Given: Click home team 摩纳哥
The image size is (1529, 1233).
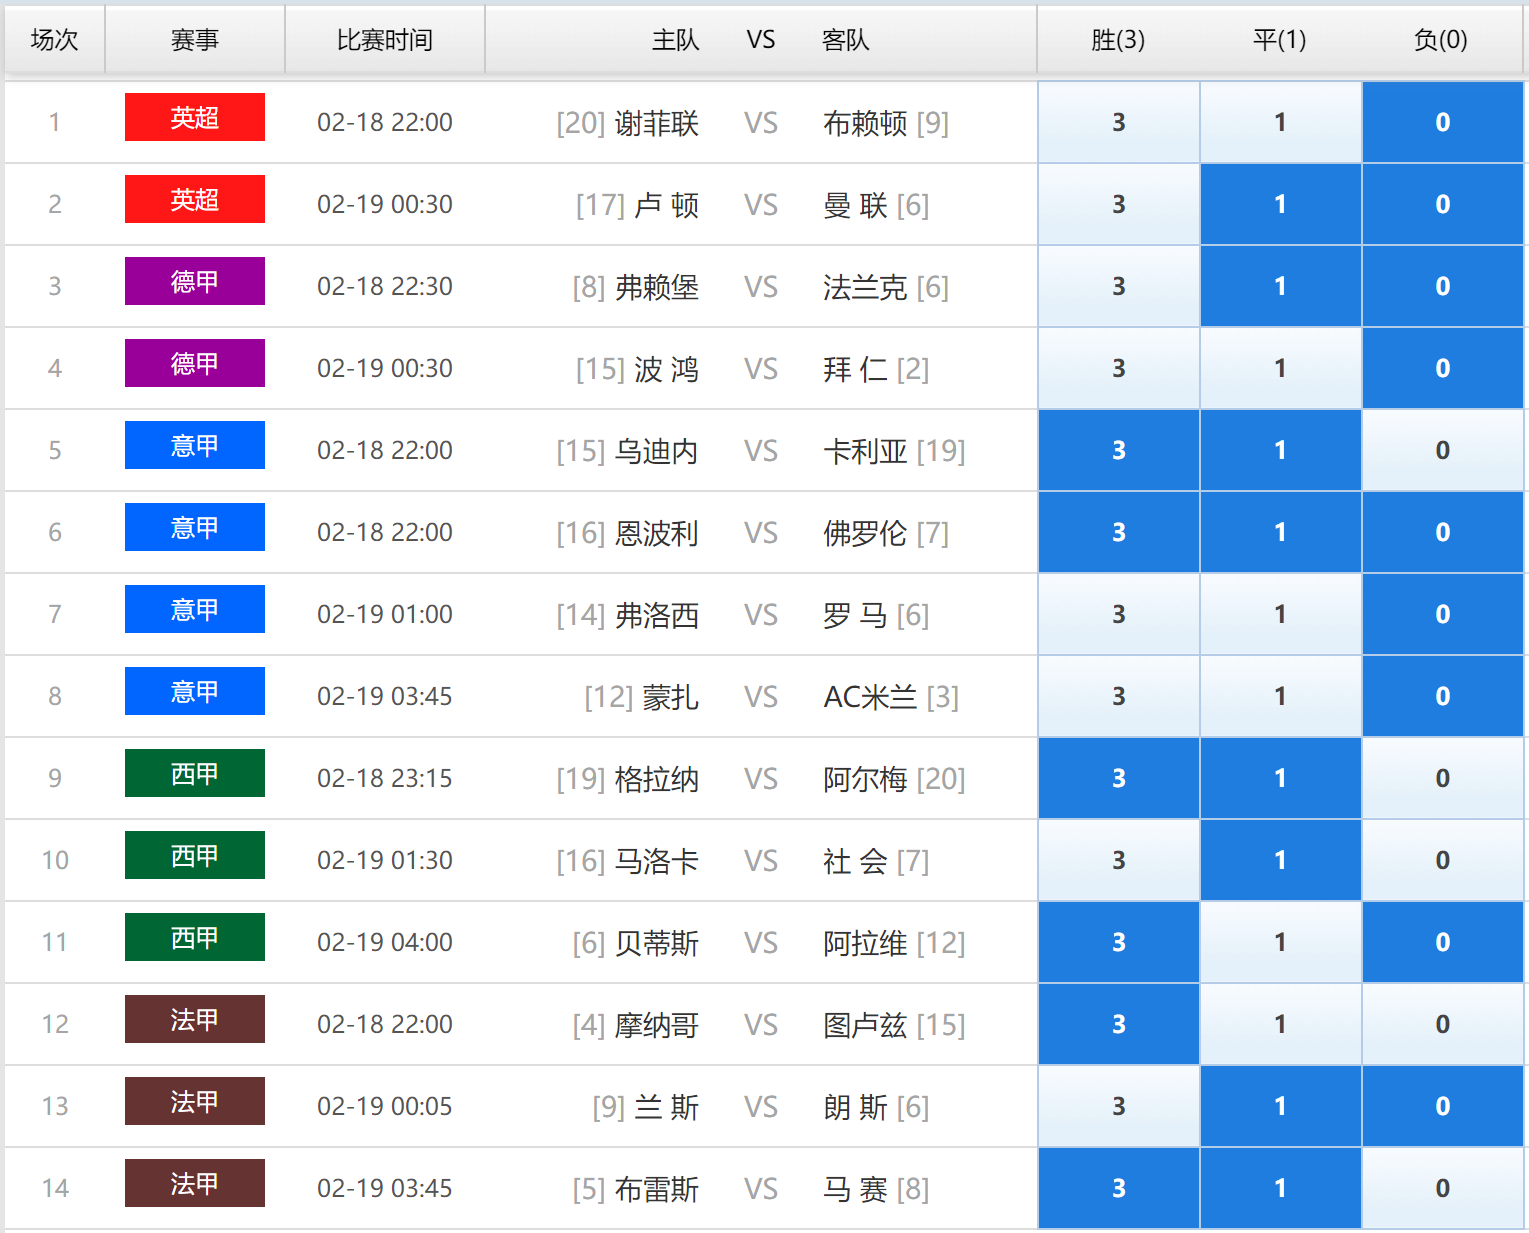Looking at the screenshot, I should (x=657, y=1025).
